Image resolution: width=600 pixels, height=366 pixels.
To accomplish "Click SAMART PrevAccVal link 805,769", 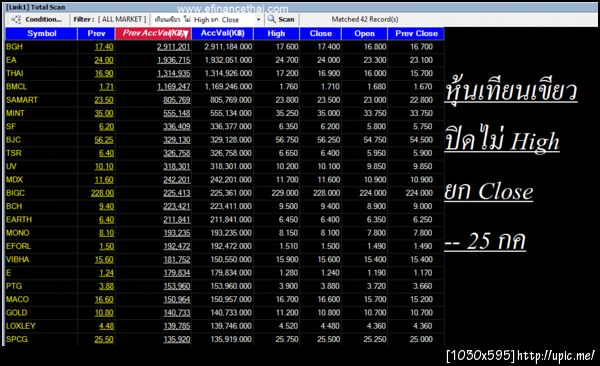I will pyautogui.click(x=177, y=100).
